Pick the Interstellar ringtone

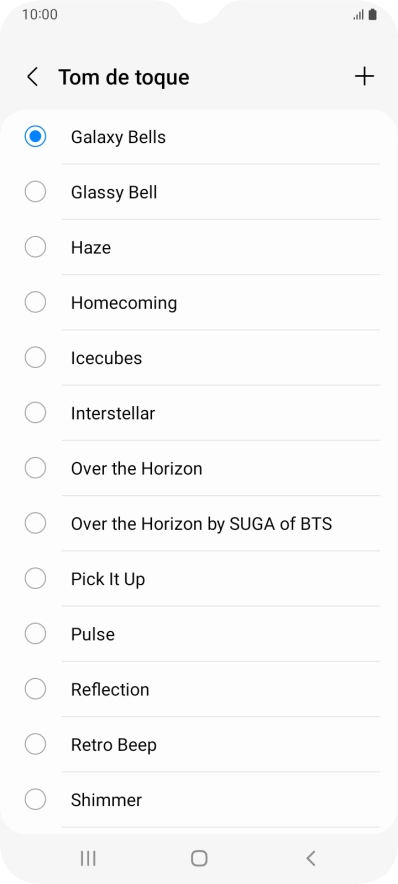pos(199,413)
